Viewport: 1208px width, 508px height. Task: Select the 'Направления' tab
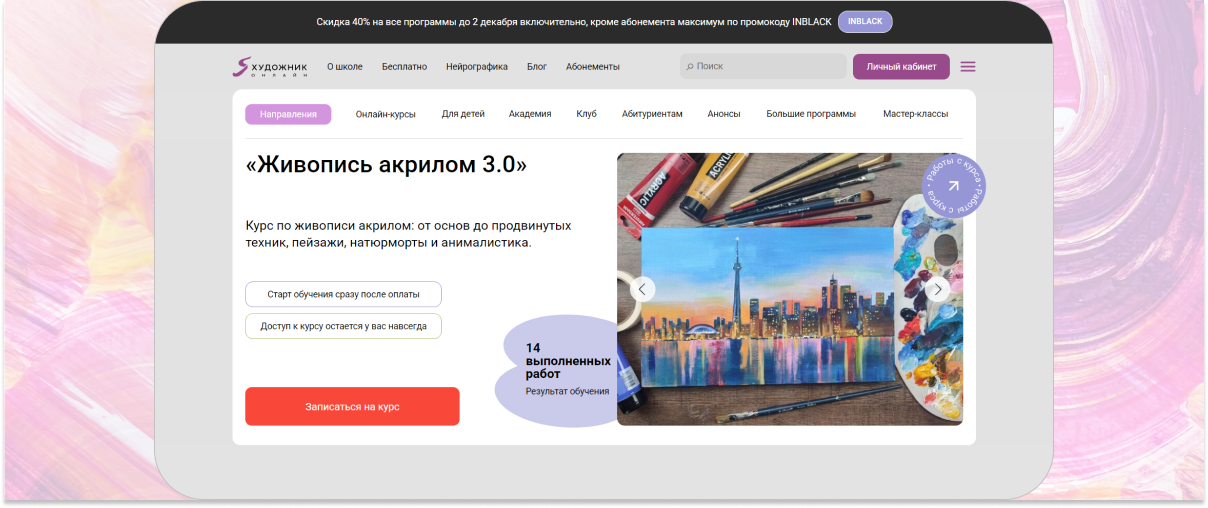(x=288, y=114)
